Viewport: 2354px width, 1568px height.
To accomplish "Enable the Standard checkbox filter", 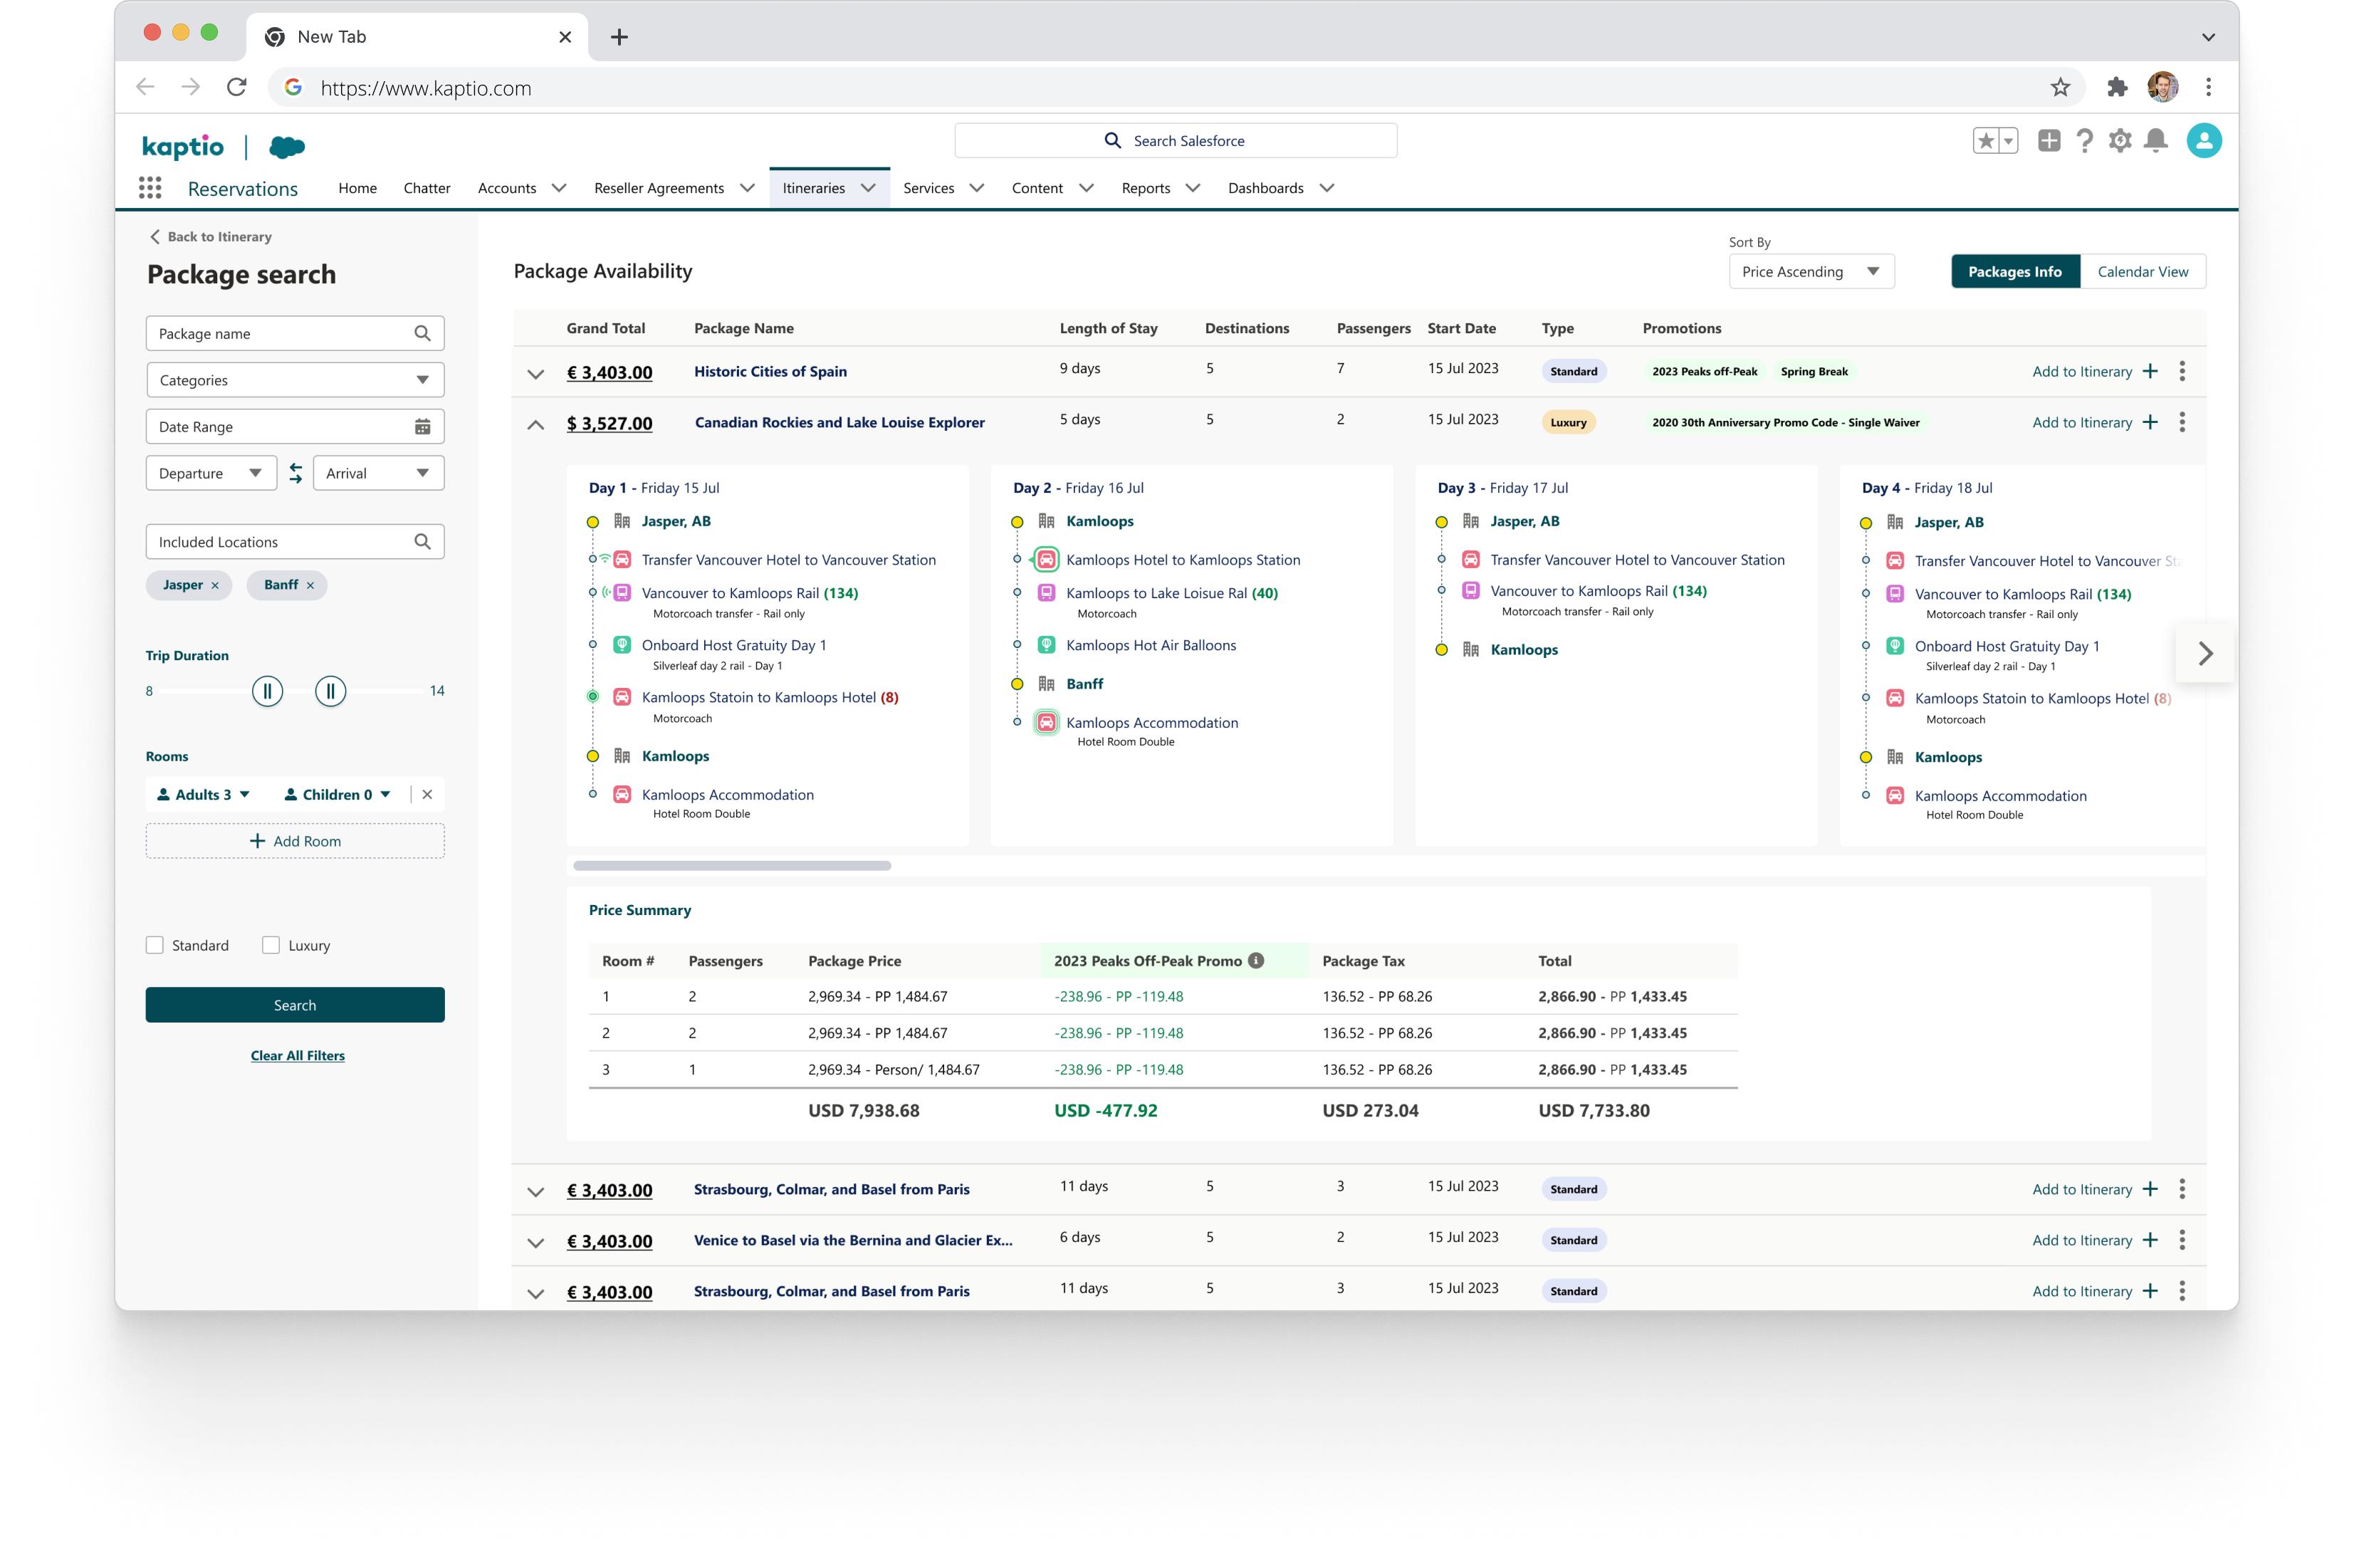I will [x=155, y=945].
